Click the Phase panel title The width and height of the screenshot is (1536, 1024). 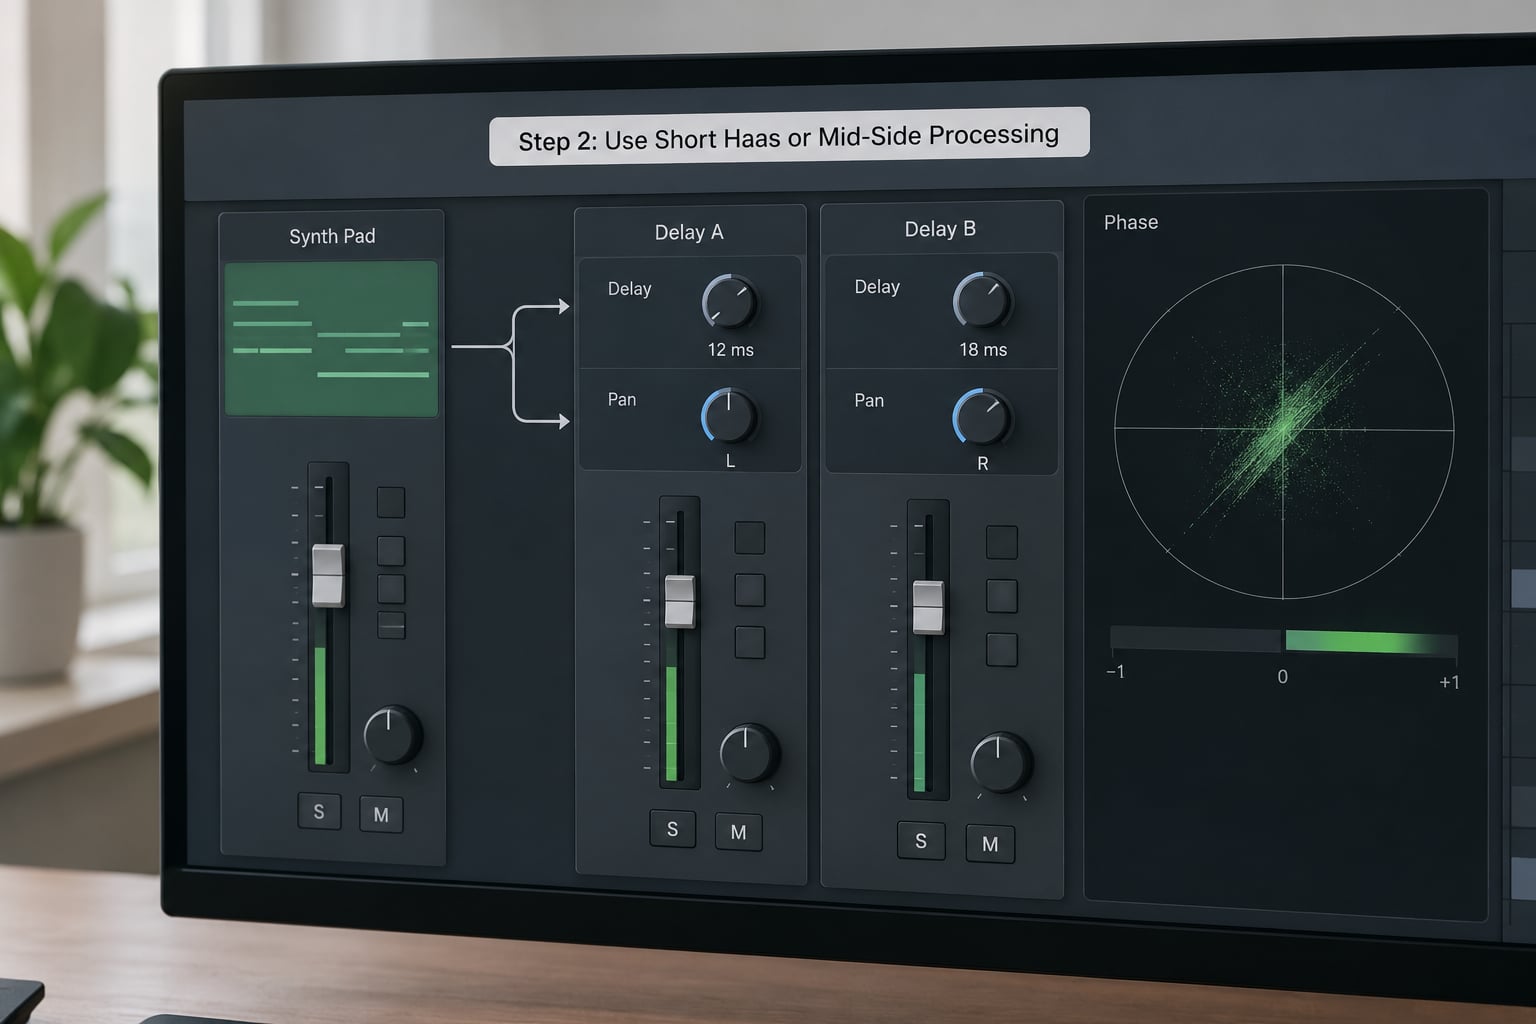(x=1131, y=222)
